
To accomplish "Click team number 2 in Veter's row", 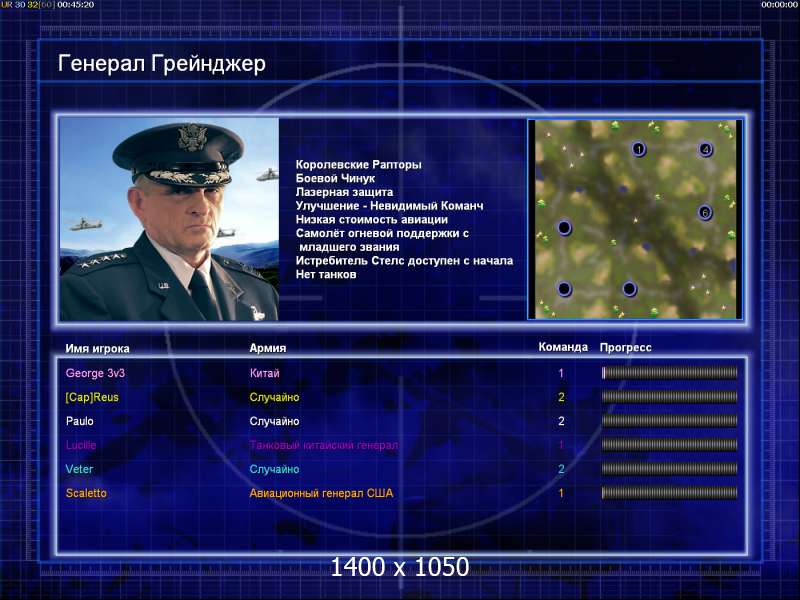I will click(x=561, y=469).
